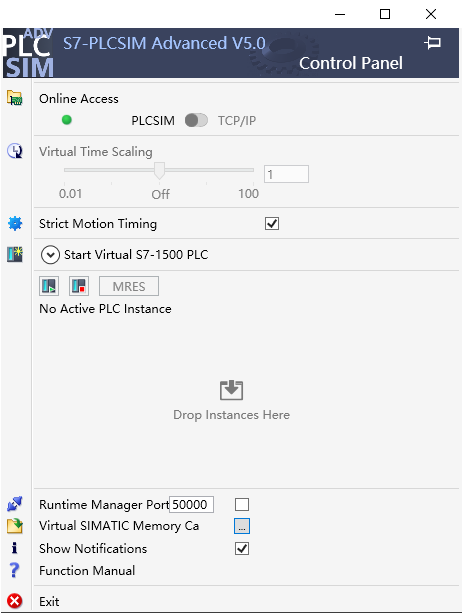Click the Start Virtual S7-1500 PLC label
This screenshot has height=614, width=462.
(136, 255)
